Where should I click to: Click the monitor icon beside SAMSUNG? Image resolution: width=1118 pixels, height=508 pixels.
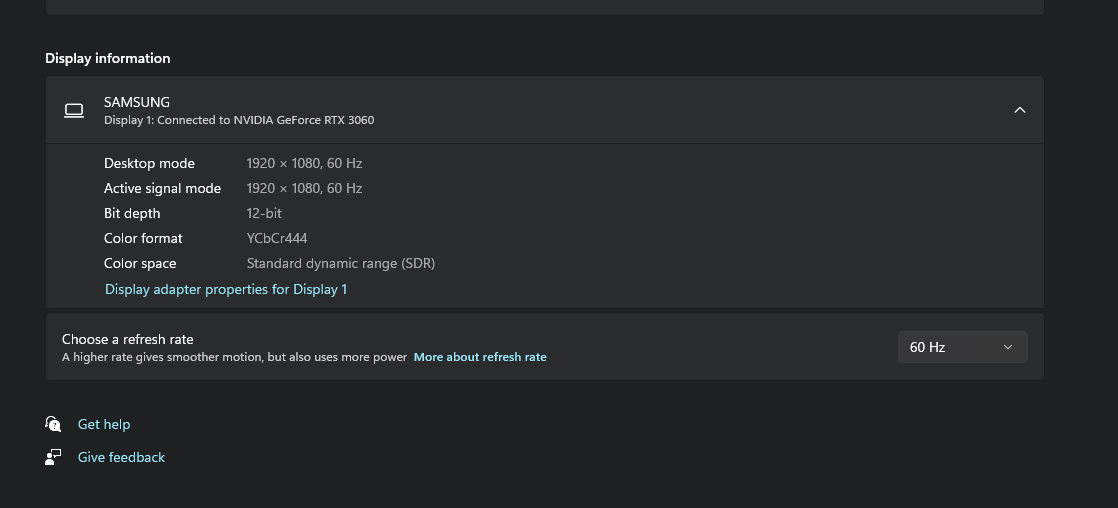[x=74, y=110]
